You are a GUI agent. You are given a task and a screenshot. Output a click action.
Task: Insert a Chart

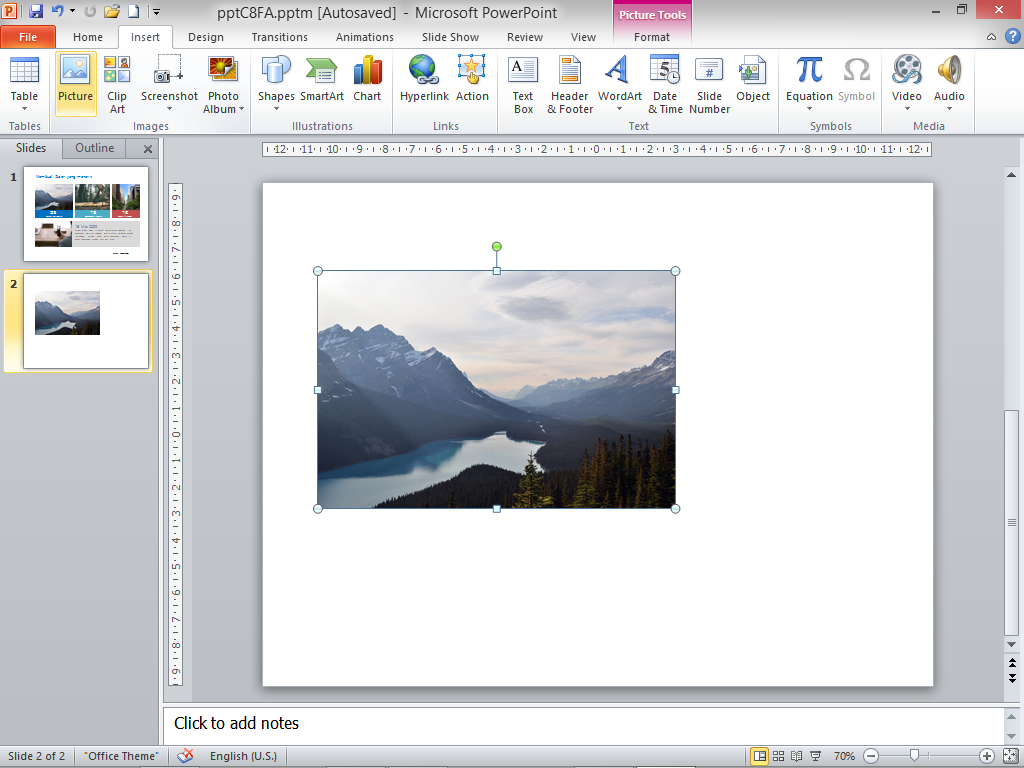pos(367,80)
